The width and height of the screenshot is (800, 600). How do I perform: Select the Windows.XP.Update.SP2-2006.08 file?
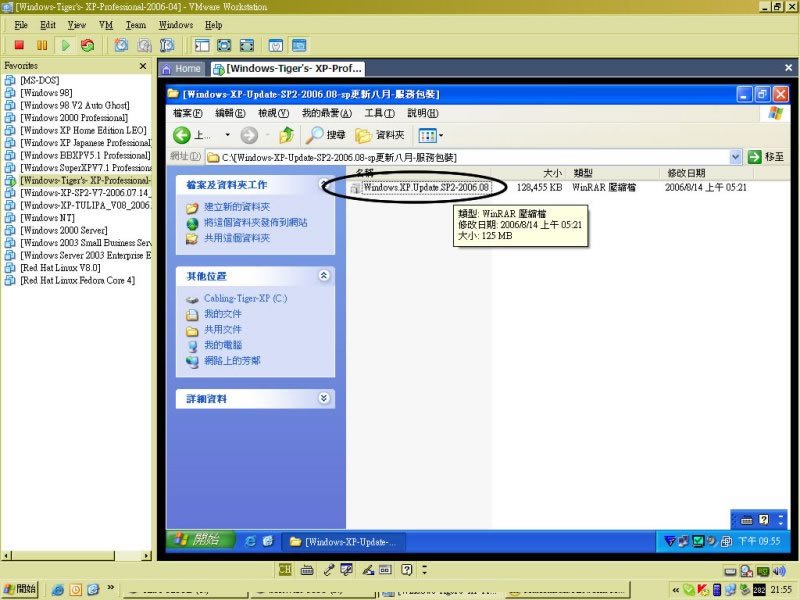[x=426, y=187]
